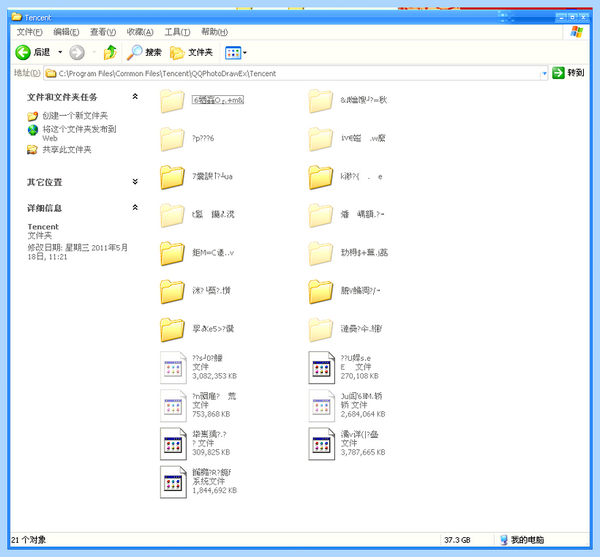600x557 pixels.
Task: Click the folder icon in the address bar
Action: pyautogui.click(x=51, y=73)
